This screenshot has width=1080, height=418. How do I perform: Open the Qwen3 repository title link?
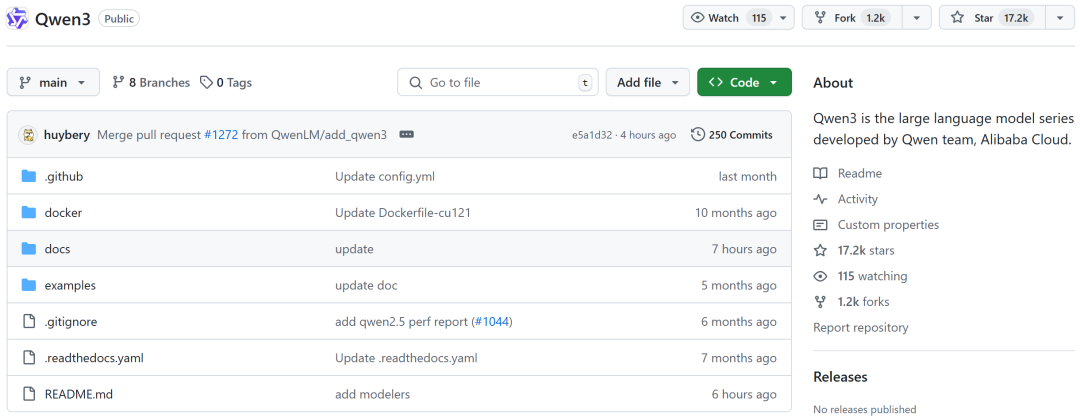[62, 19]
